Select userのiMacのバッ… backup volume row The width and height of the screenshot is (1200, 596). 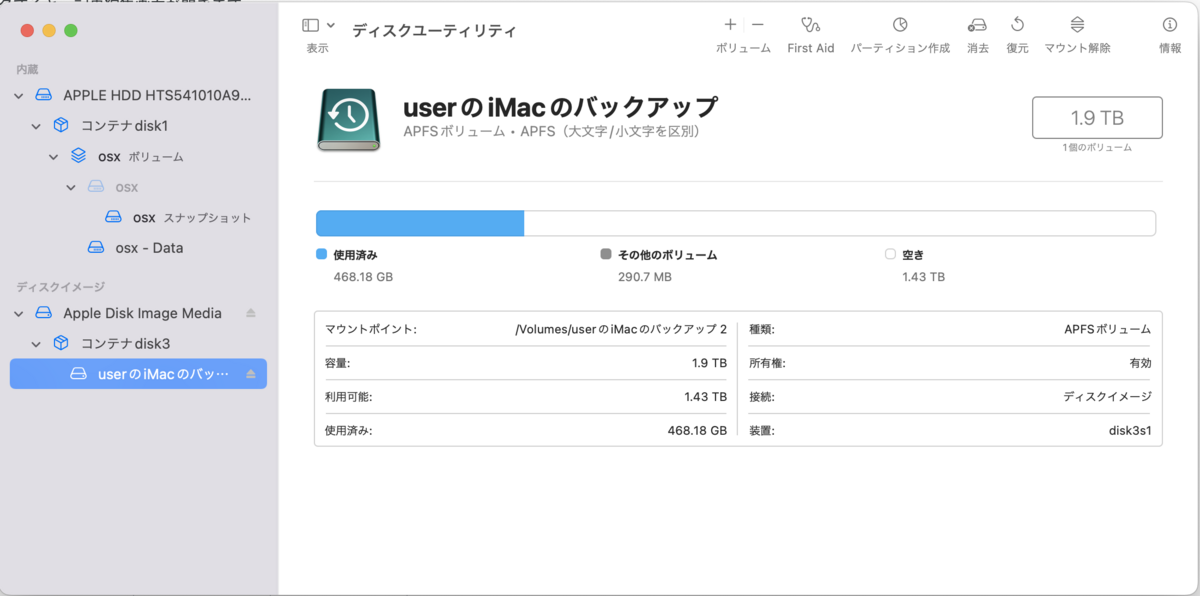138,374
